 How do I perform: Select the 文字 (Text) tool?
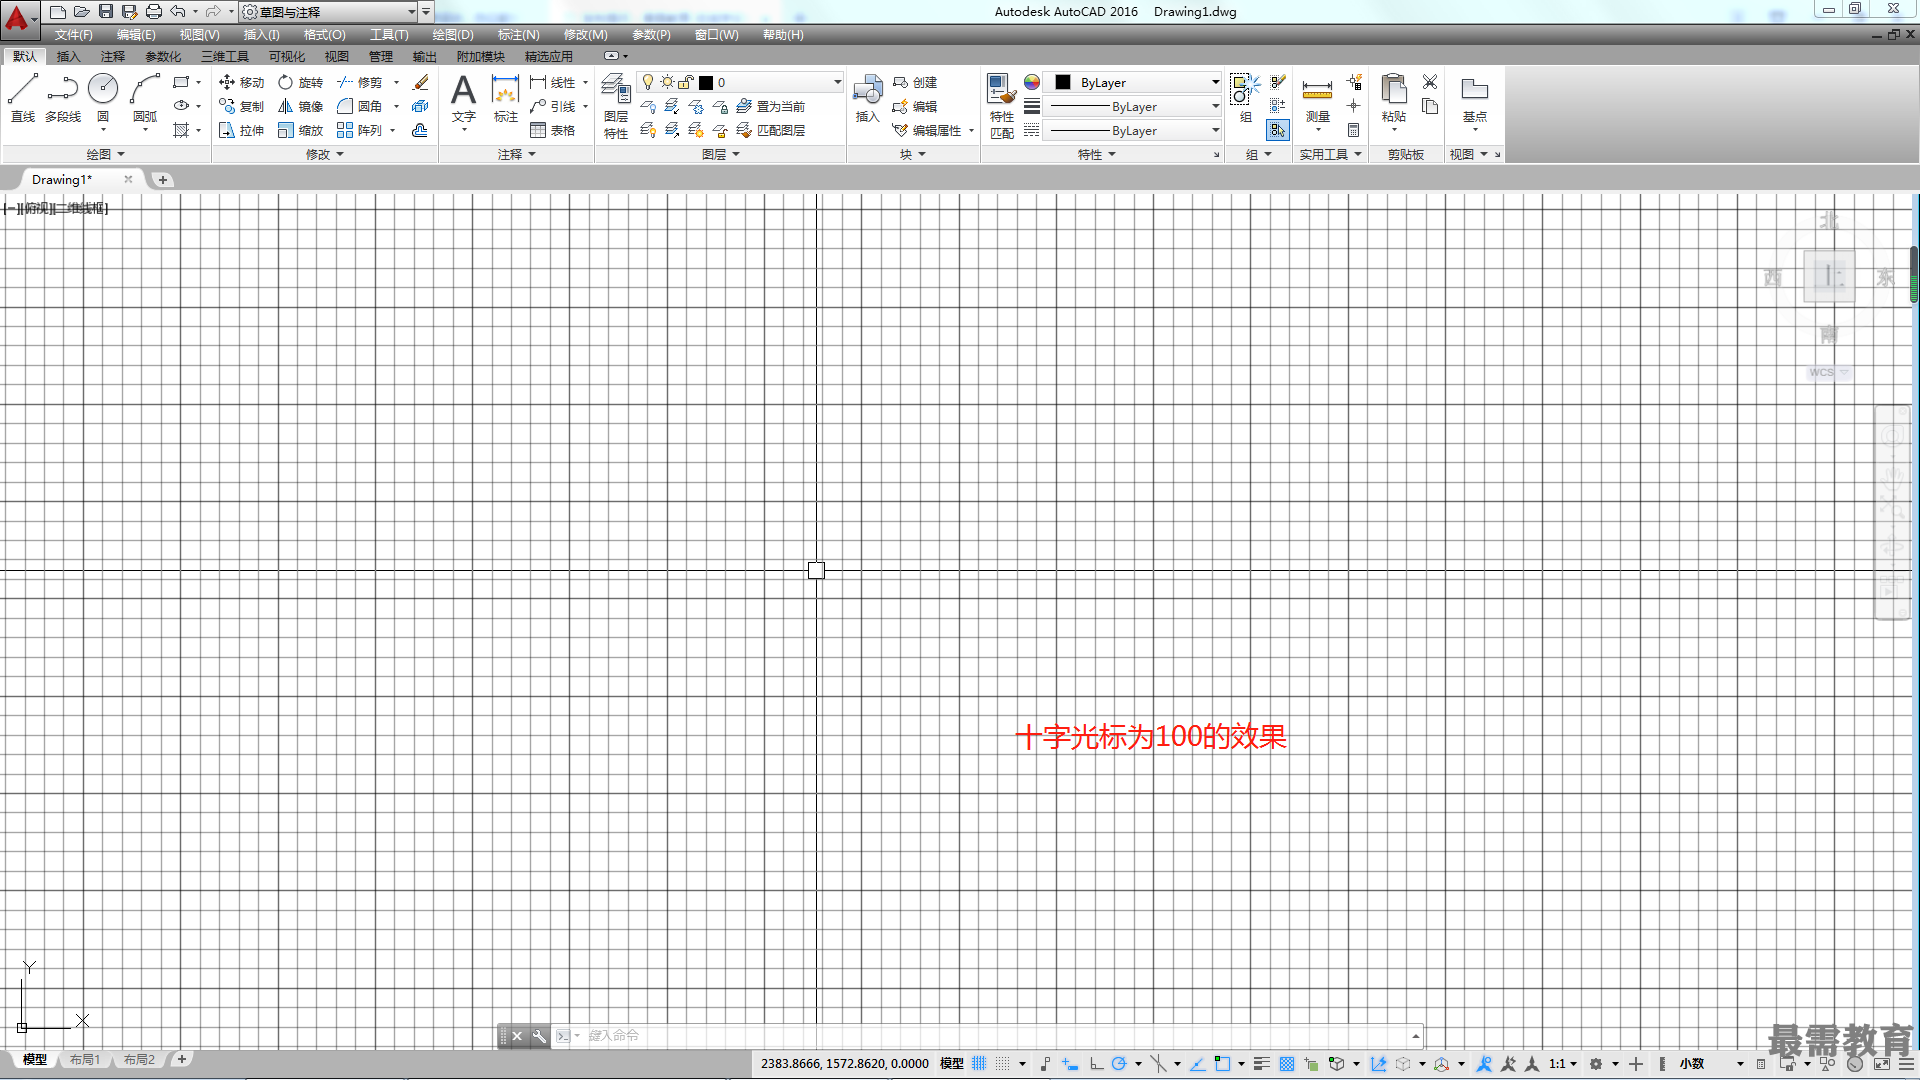(x=463, y=98)
